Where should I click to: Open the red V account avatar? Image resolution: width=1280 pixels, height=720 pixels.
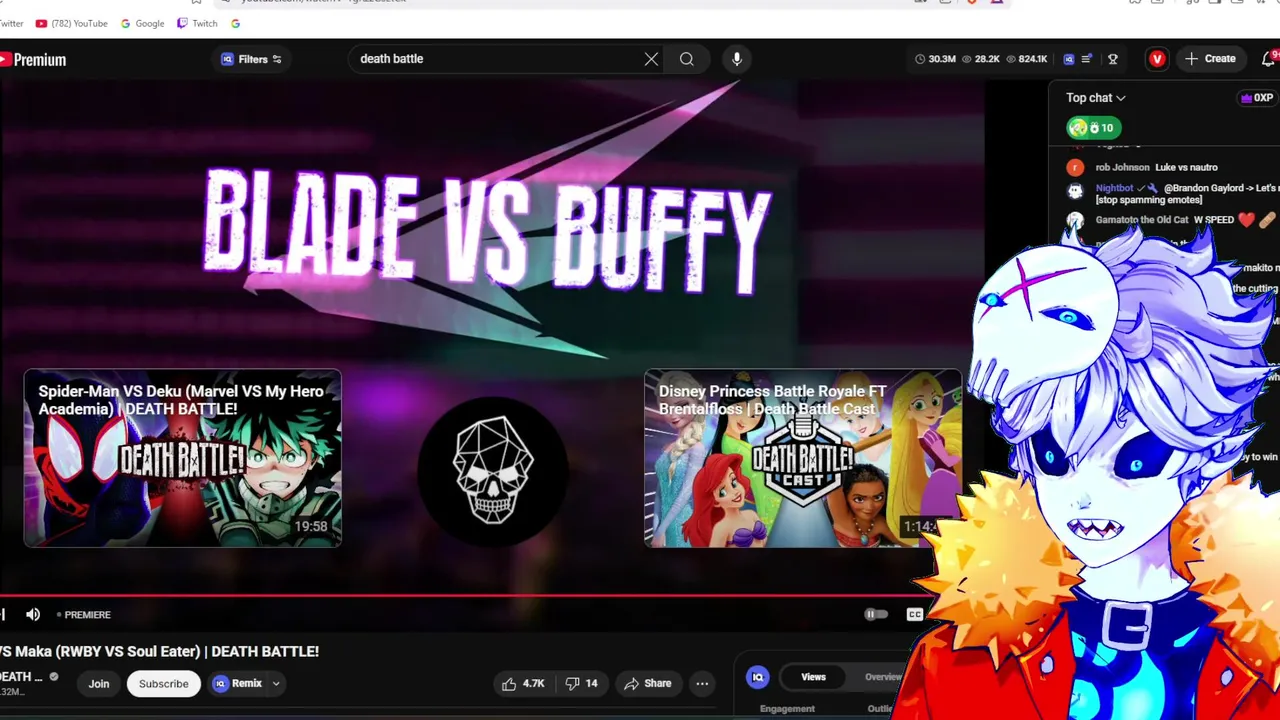[x=1157, y=59]
